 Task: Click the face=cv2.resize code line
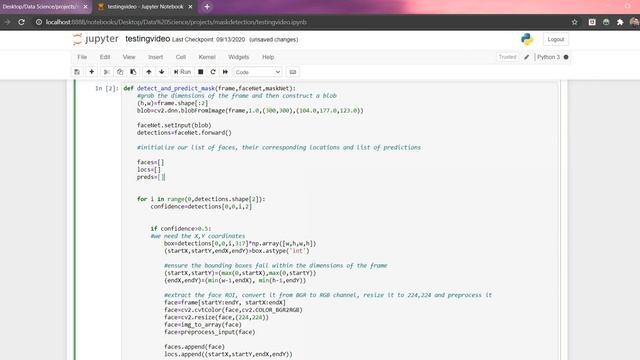pos(216,317)
